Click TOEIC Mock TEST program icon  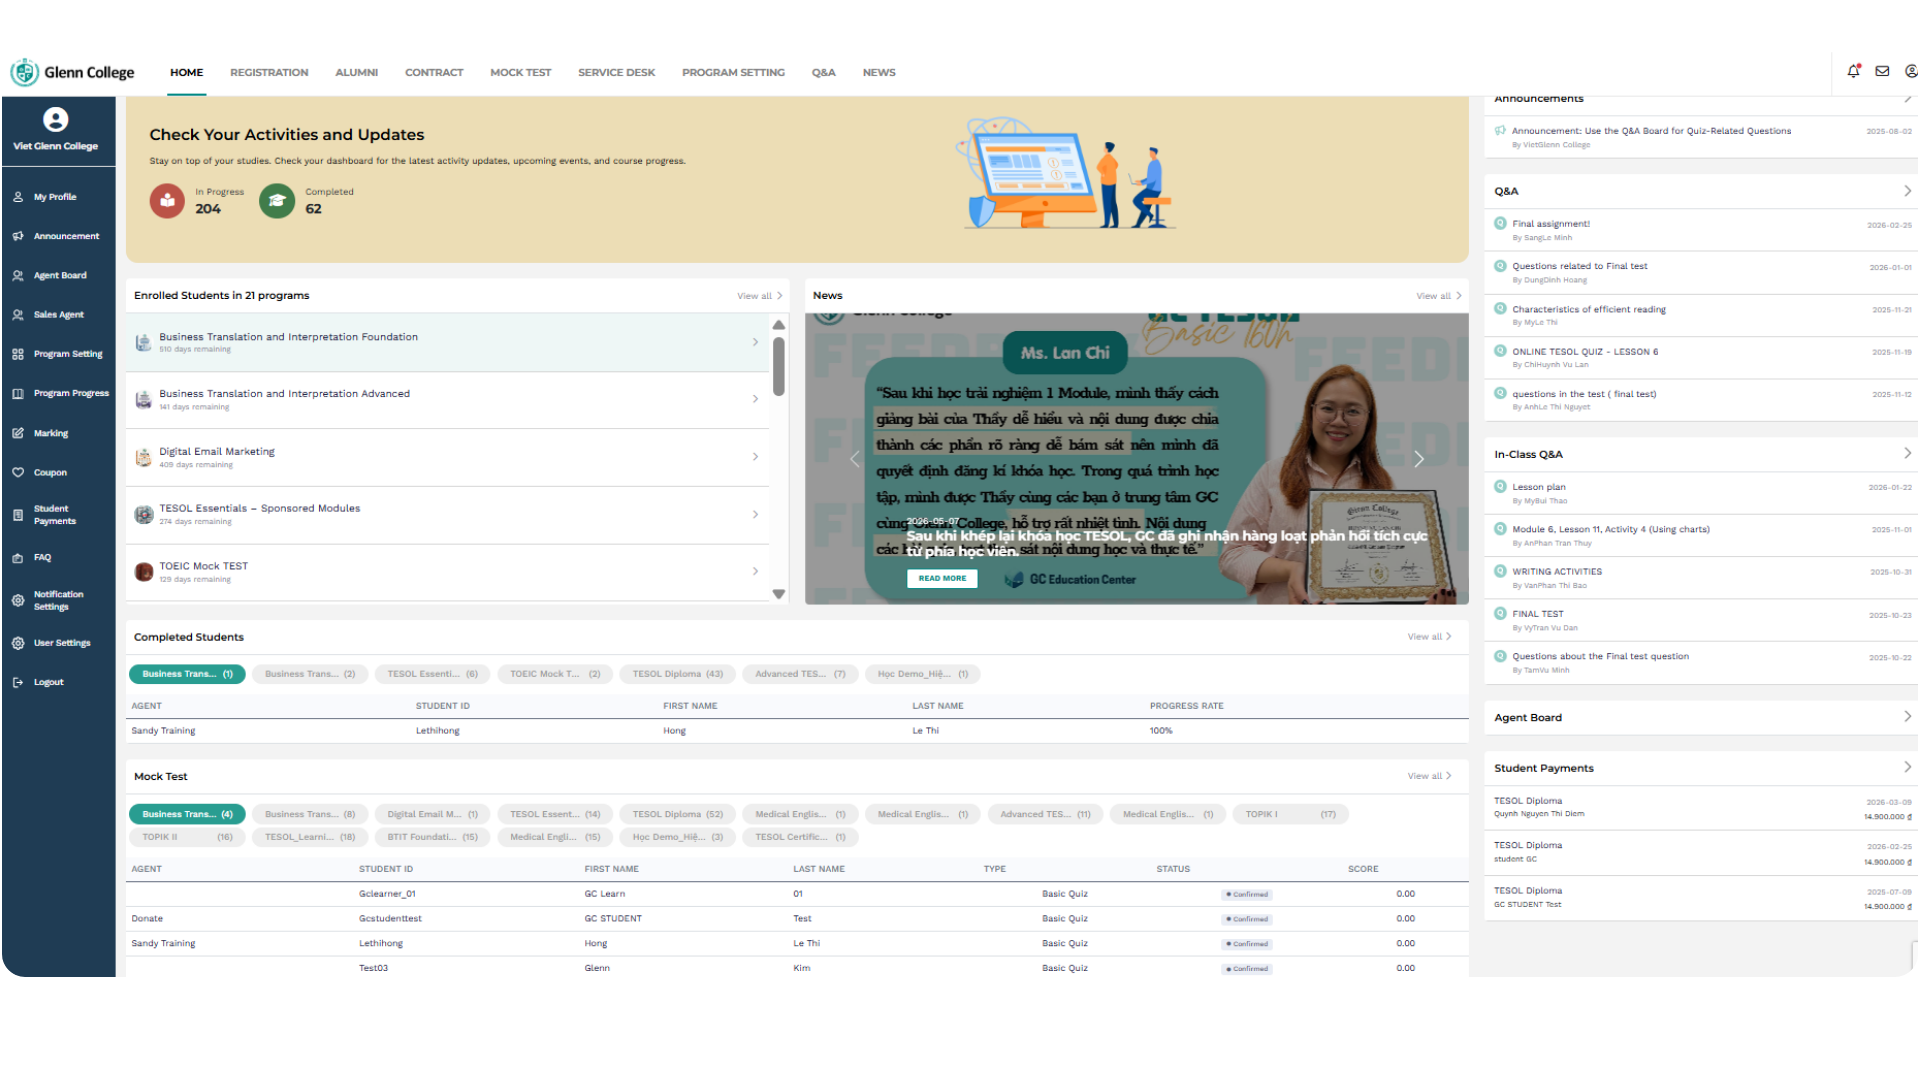[143, 572]
